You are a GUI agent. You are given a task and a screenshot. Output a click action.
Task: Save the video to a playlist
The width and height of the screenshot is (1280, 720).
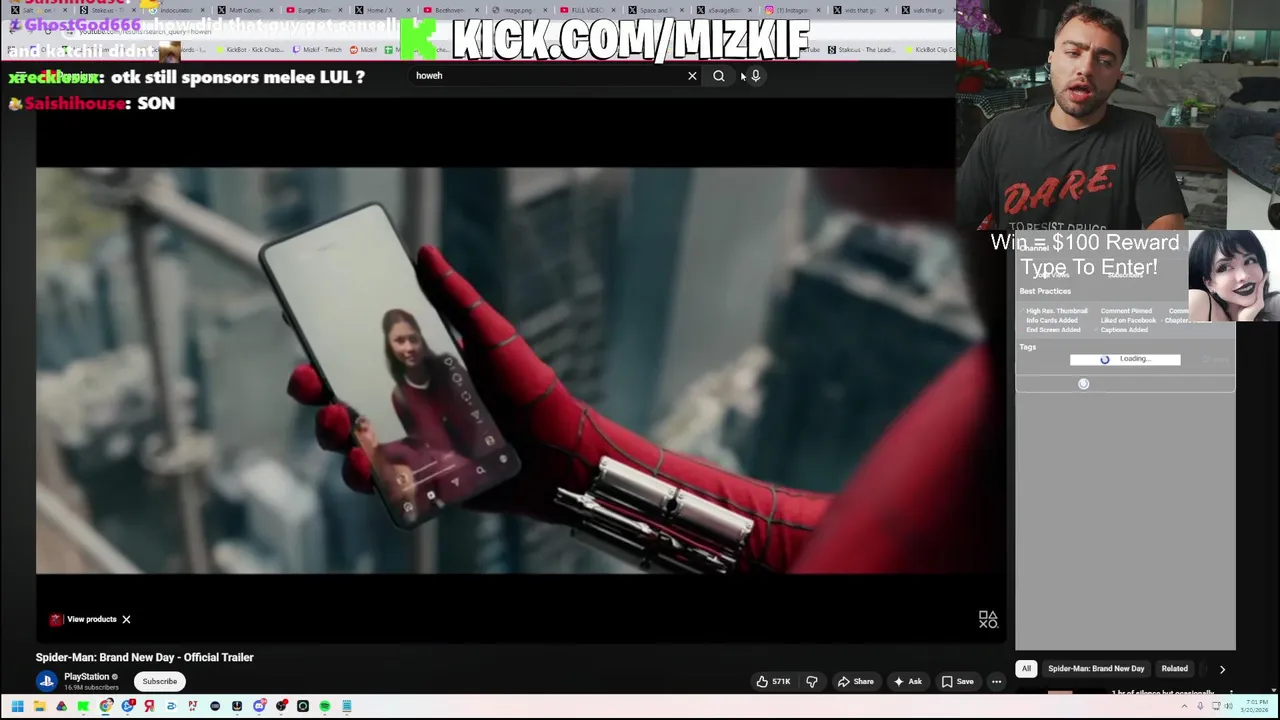point(957,682)
